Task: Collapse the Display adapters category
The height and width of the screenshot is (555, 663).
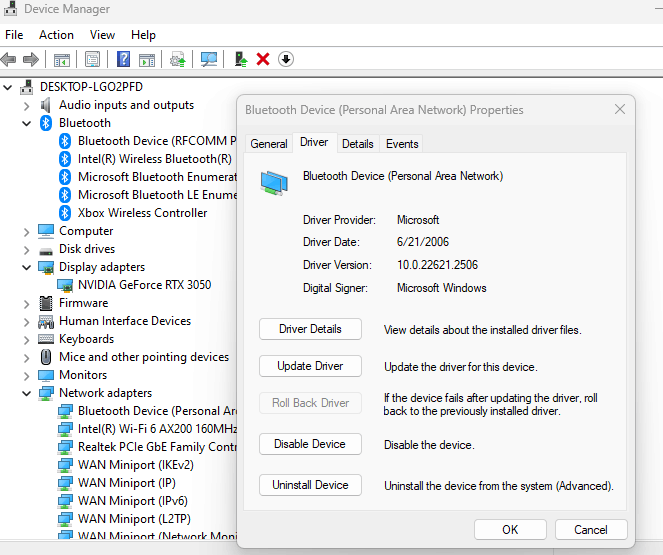Action: coord(27,268)
